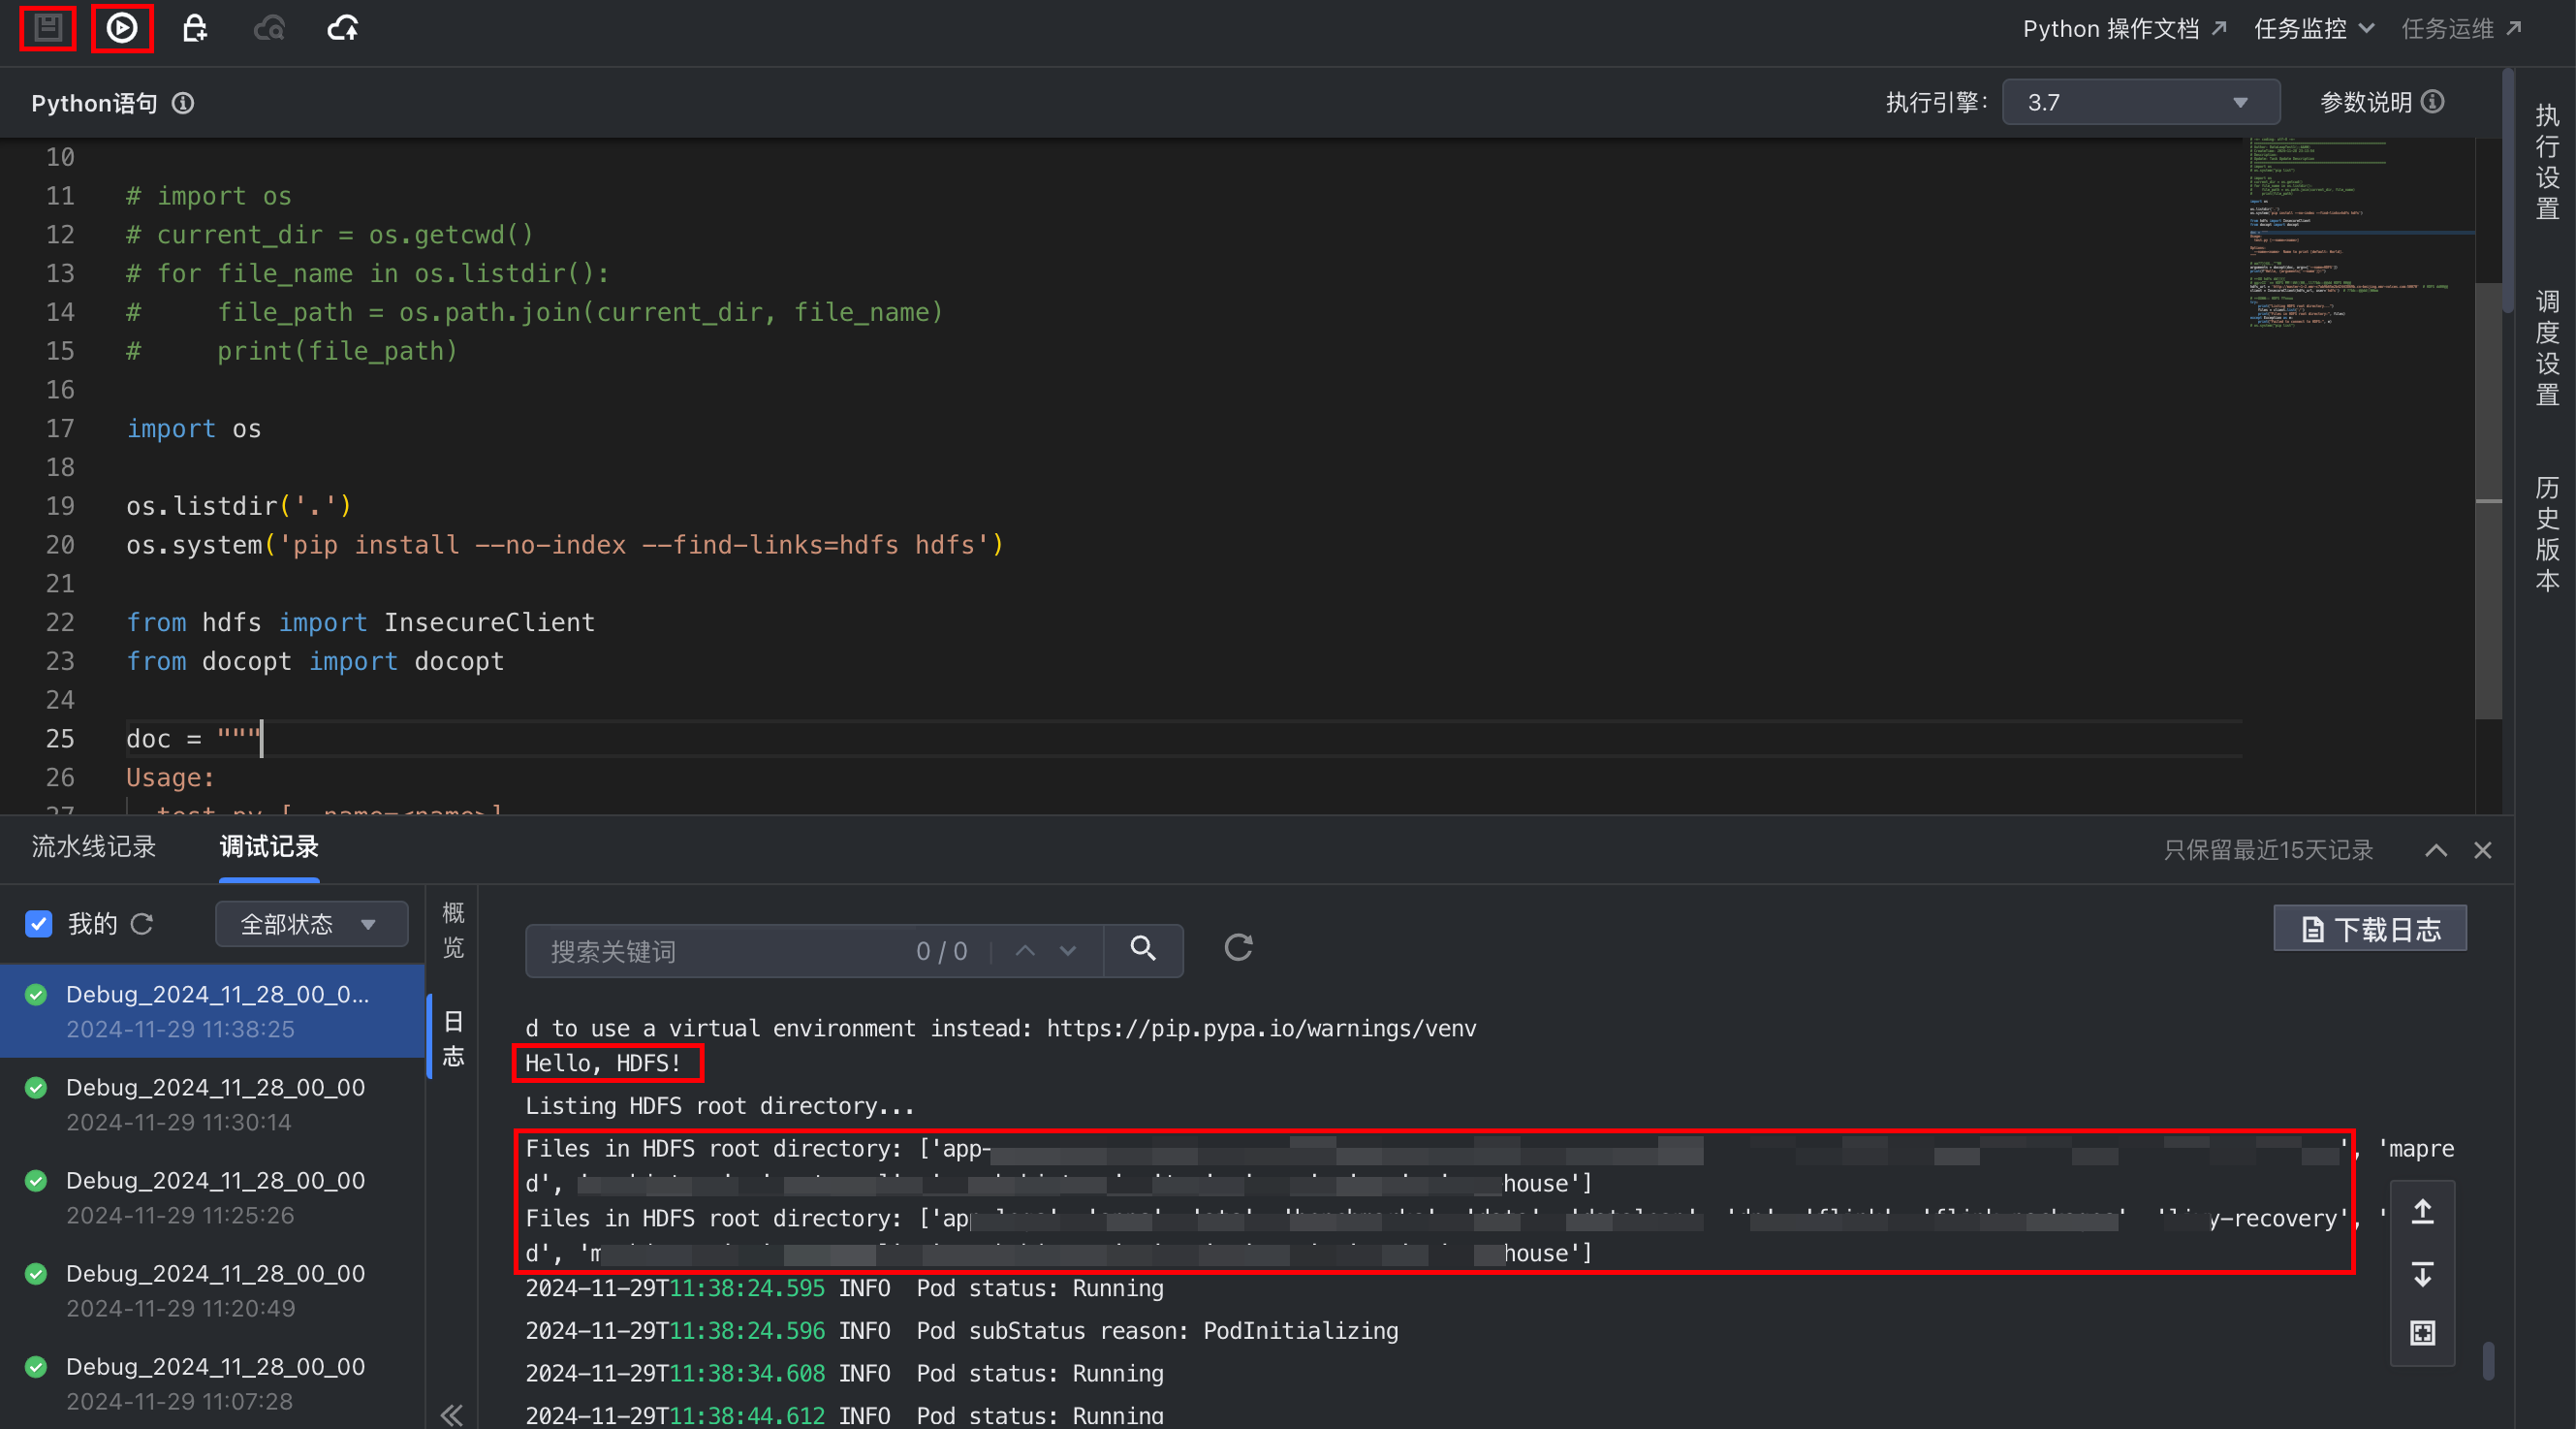Screen dimensions: 2576x1429
Task: Jump to top of log icon
Action: click(x=2422, y=1213)
